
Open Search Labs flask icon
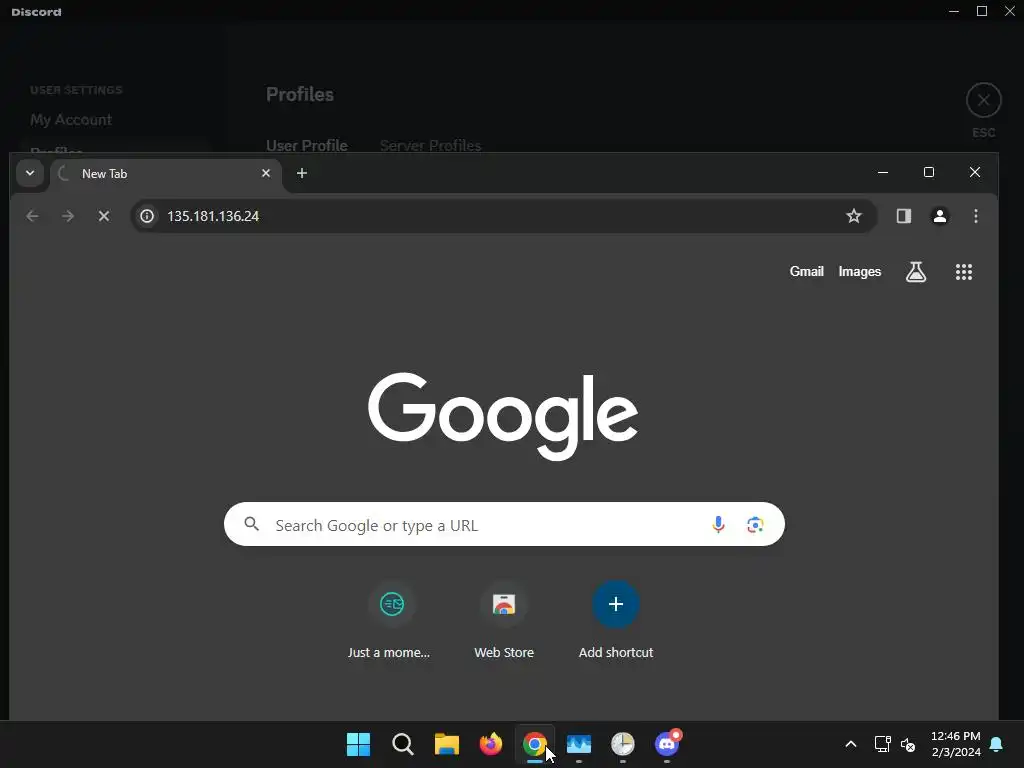[x=916, y=272]
